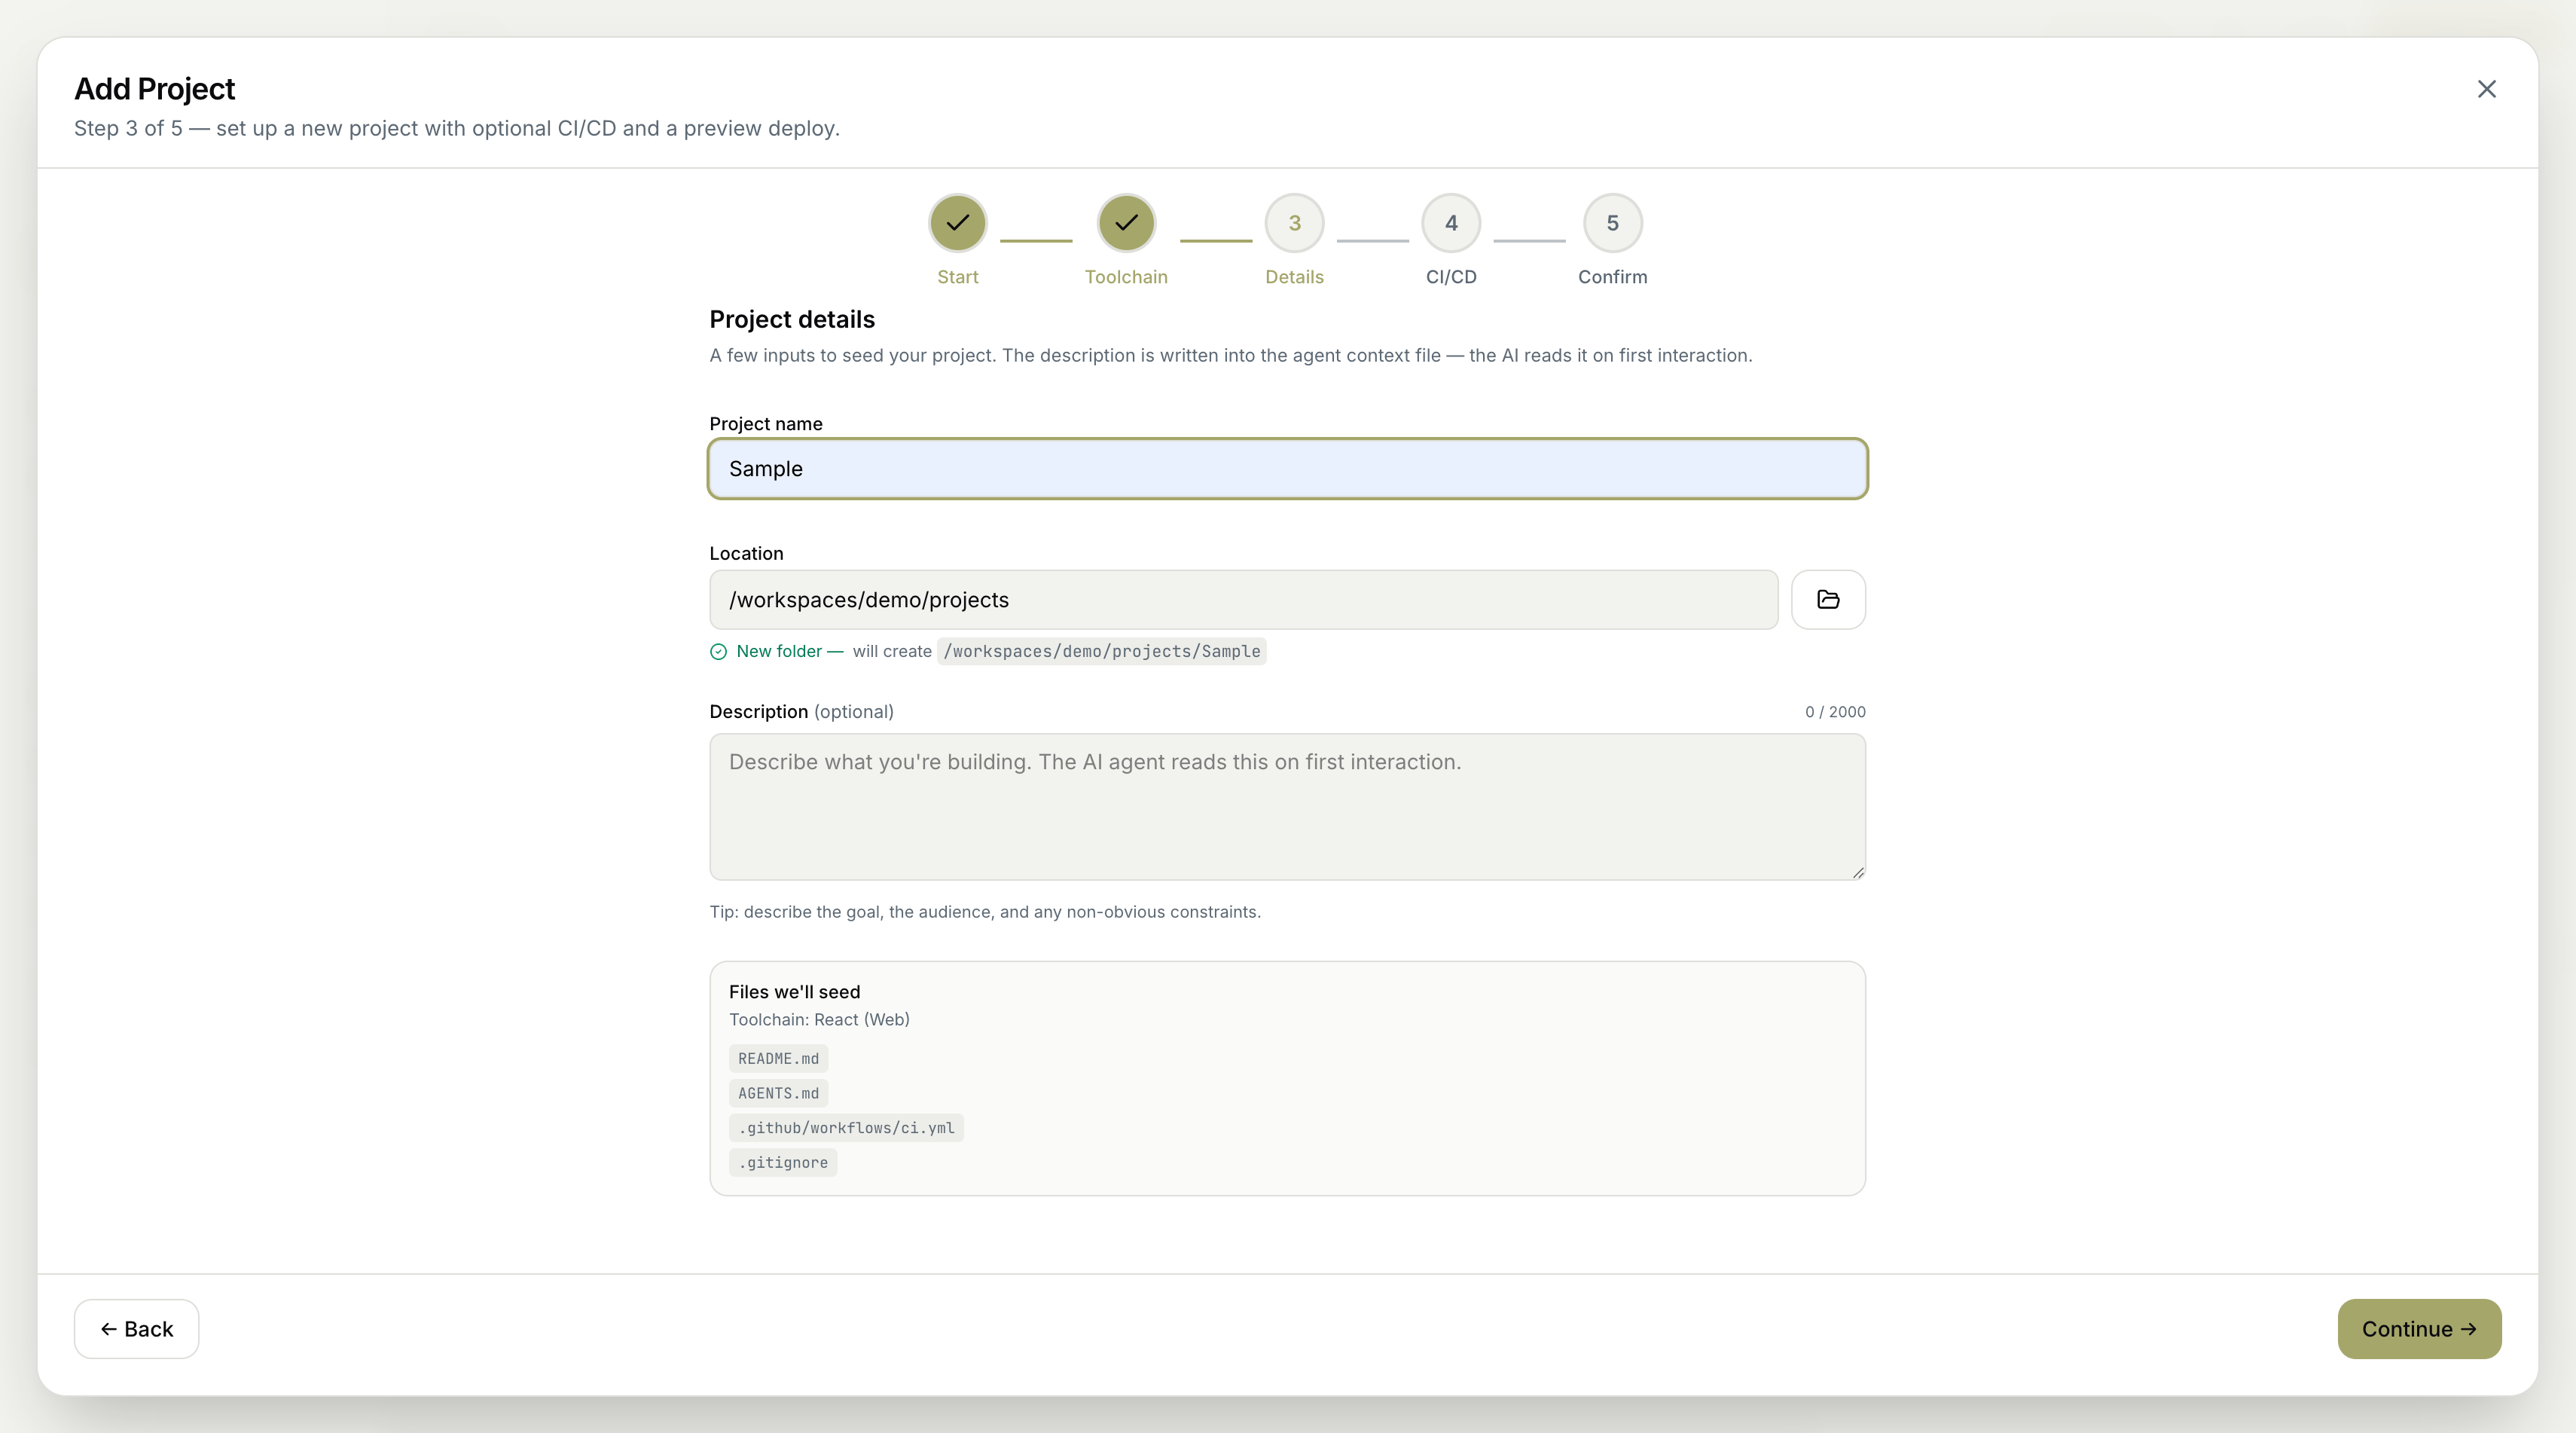Click the CI/CD step label

coord(1451,277)
